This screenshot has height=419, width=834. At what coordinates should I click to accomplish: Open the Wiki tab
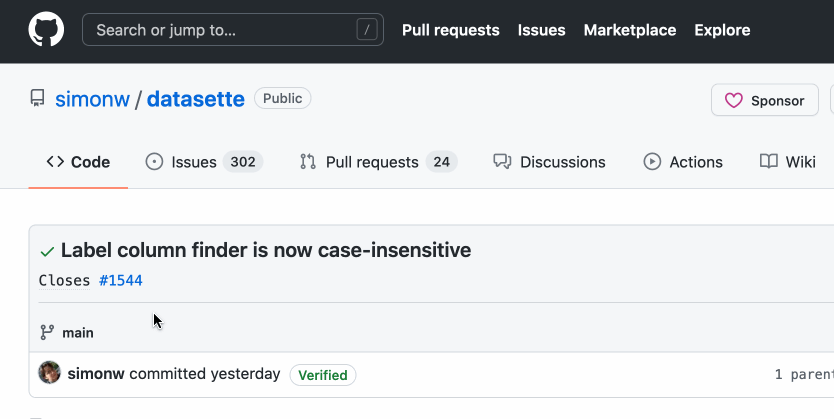pyautogui.click(x=788, y=162)
